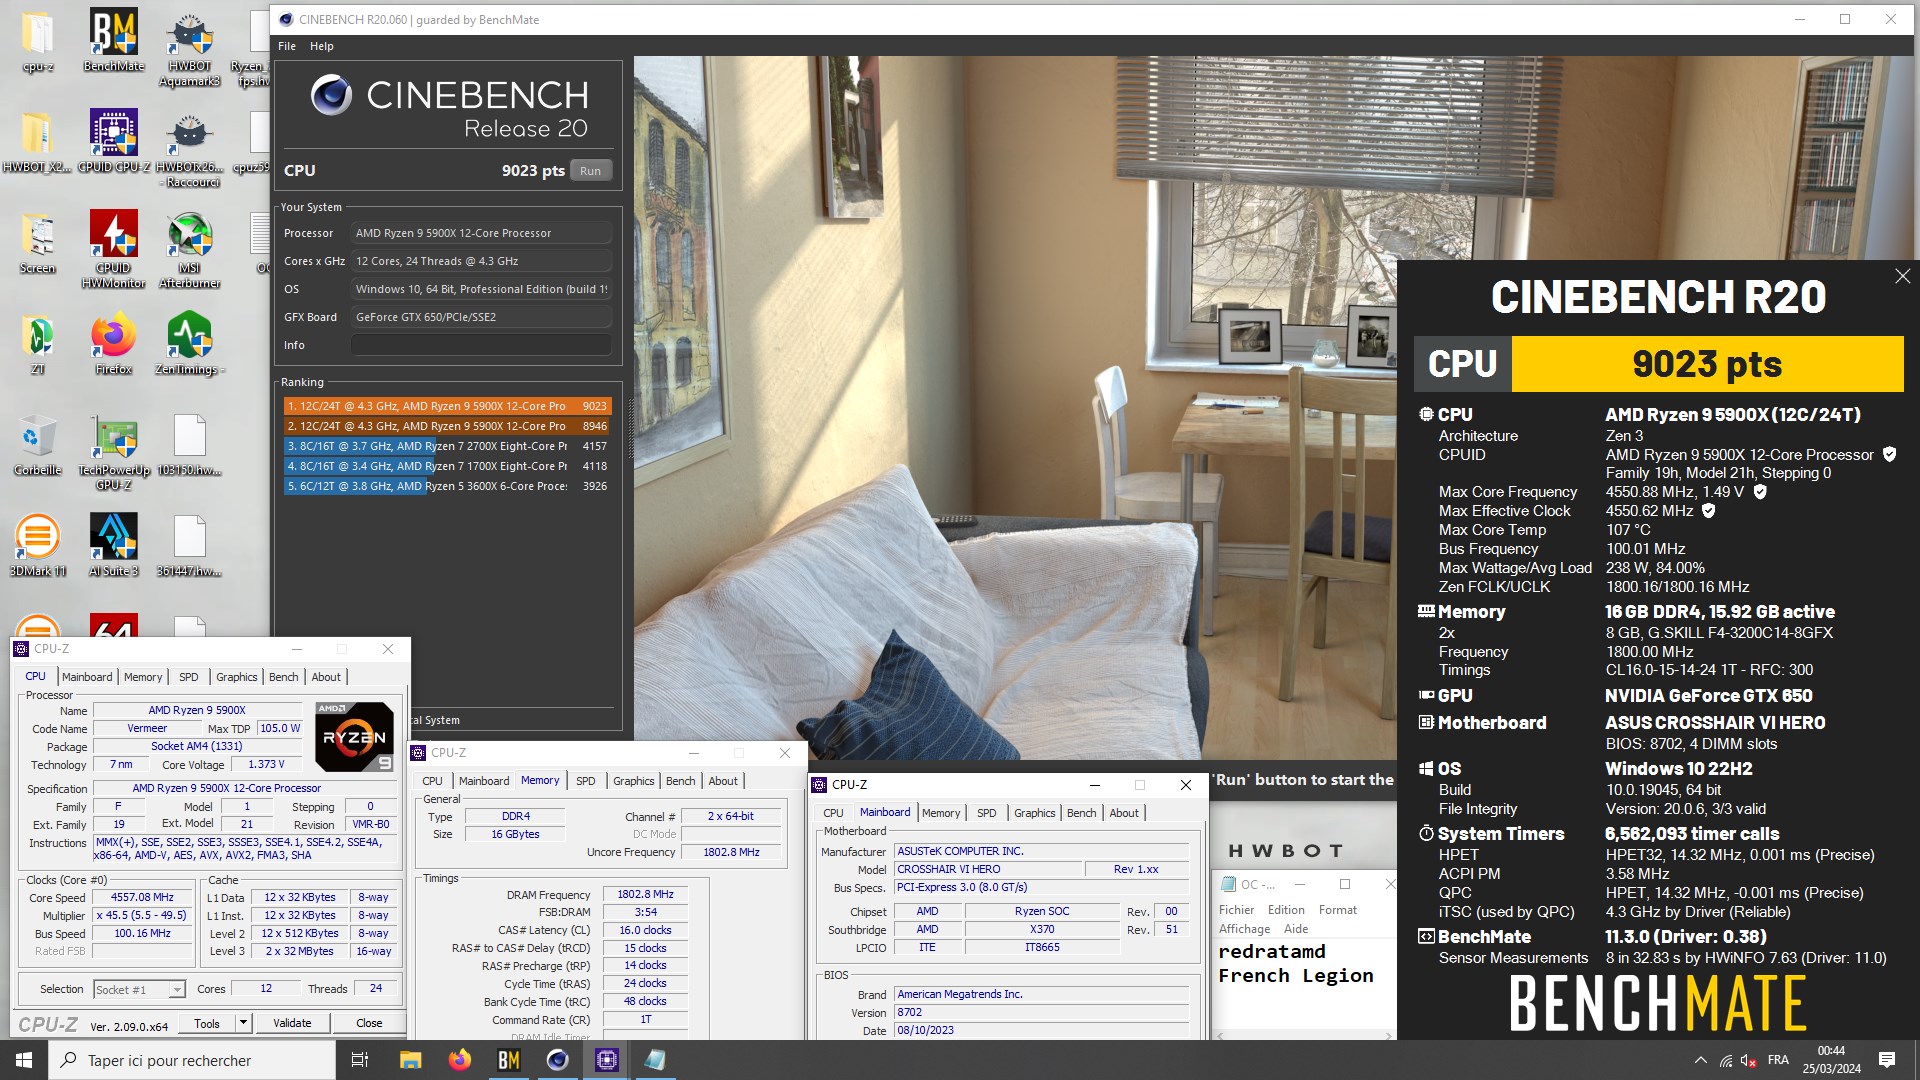
Task: Open Bench tab in left CPU-Z window
Action: [x=283, y=677]
